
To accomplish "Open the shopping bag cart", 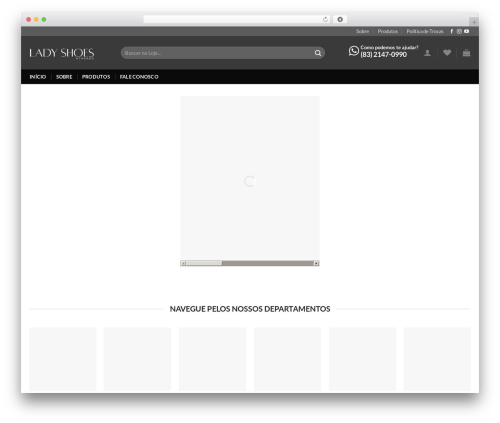I will [x=466, y=53].
